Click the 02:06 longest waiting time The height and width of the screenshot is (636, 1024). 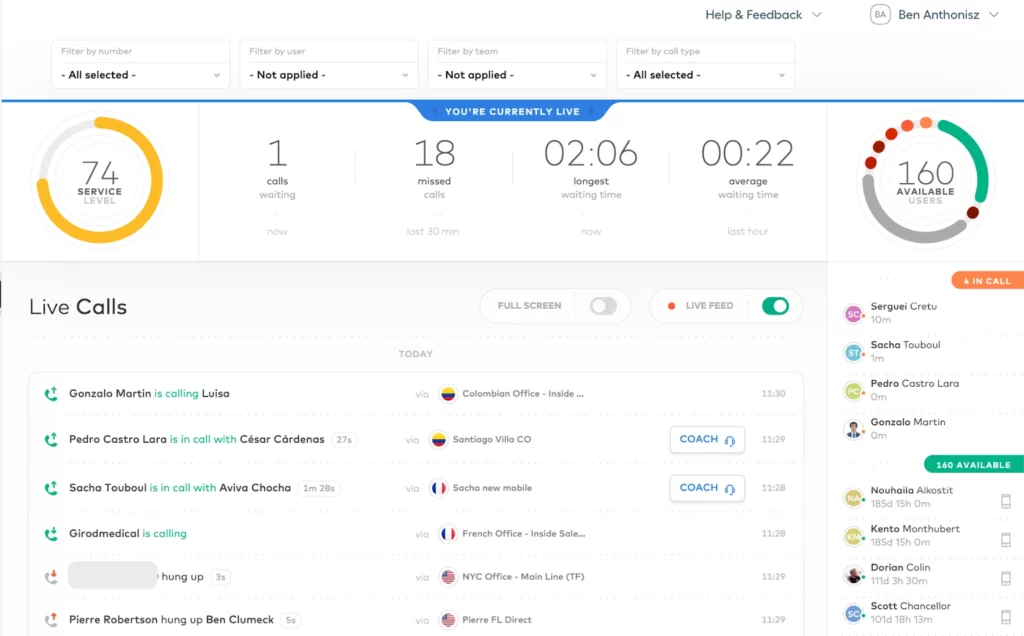point(591,168)
